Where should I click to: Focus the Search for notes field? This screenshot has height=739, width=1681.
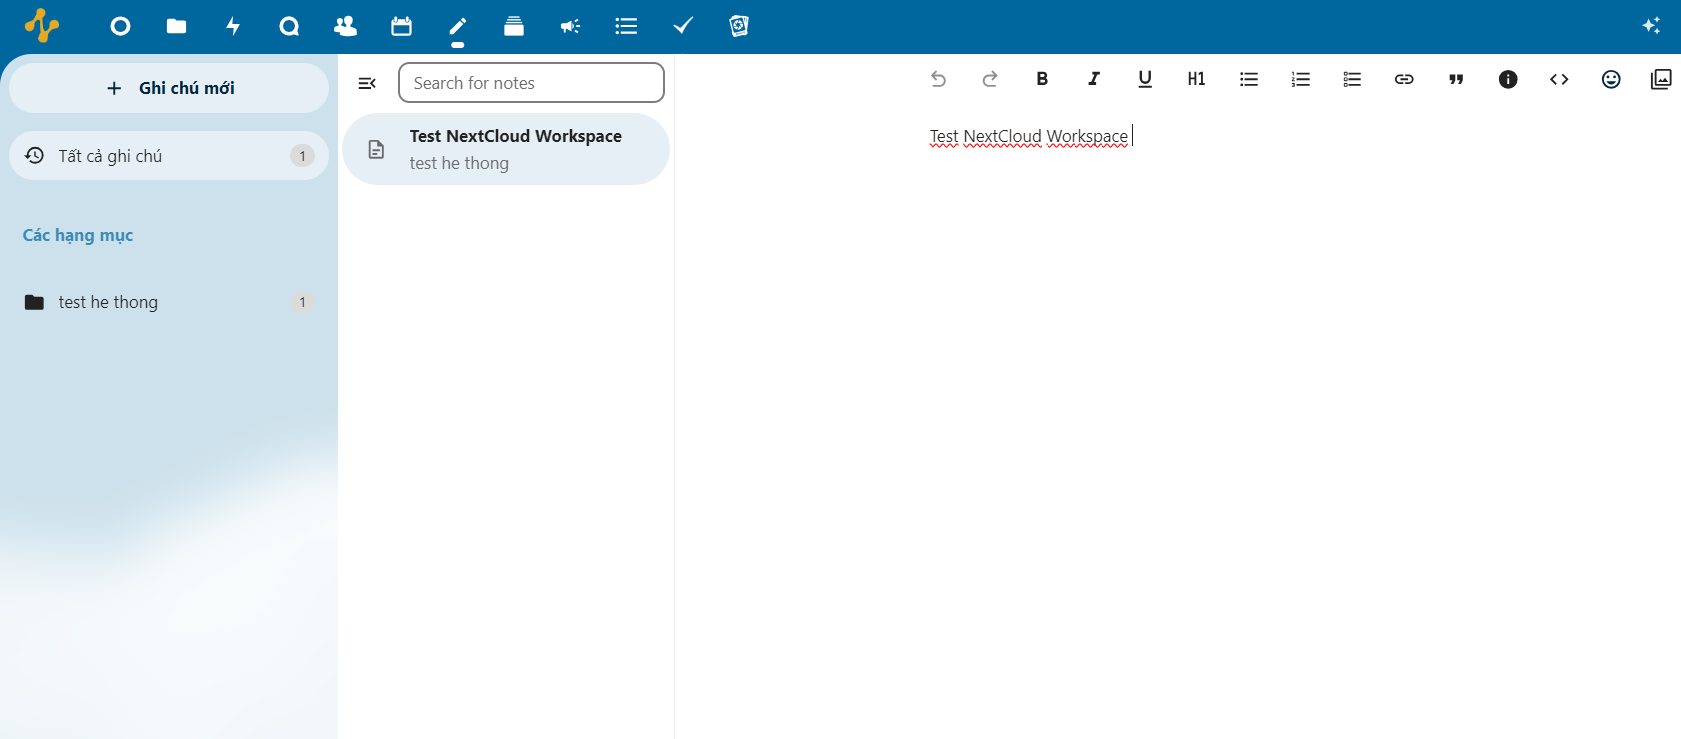tap(531, 83)
